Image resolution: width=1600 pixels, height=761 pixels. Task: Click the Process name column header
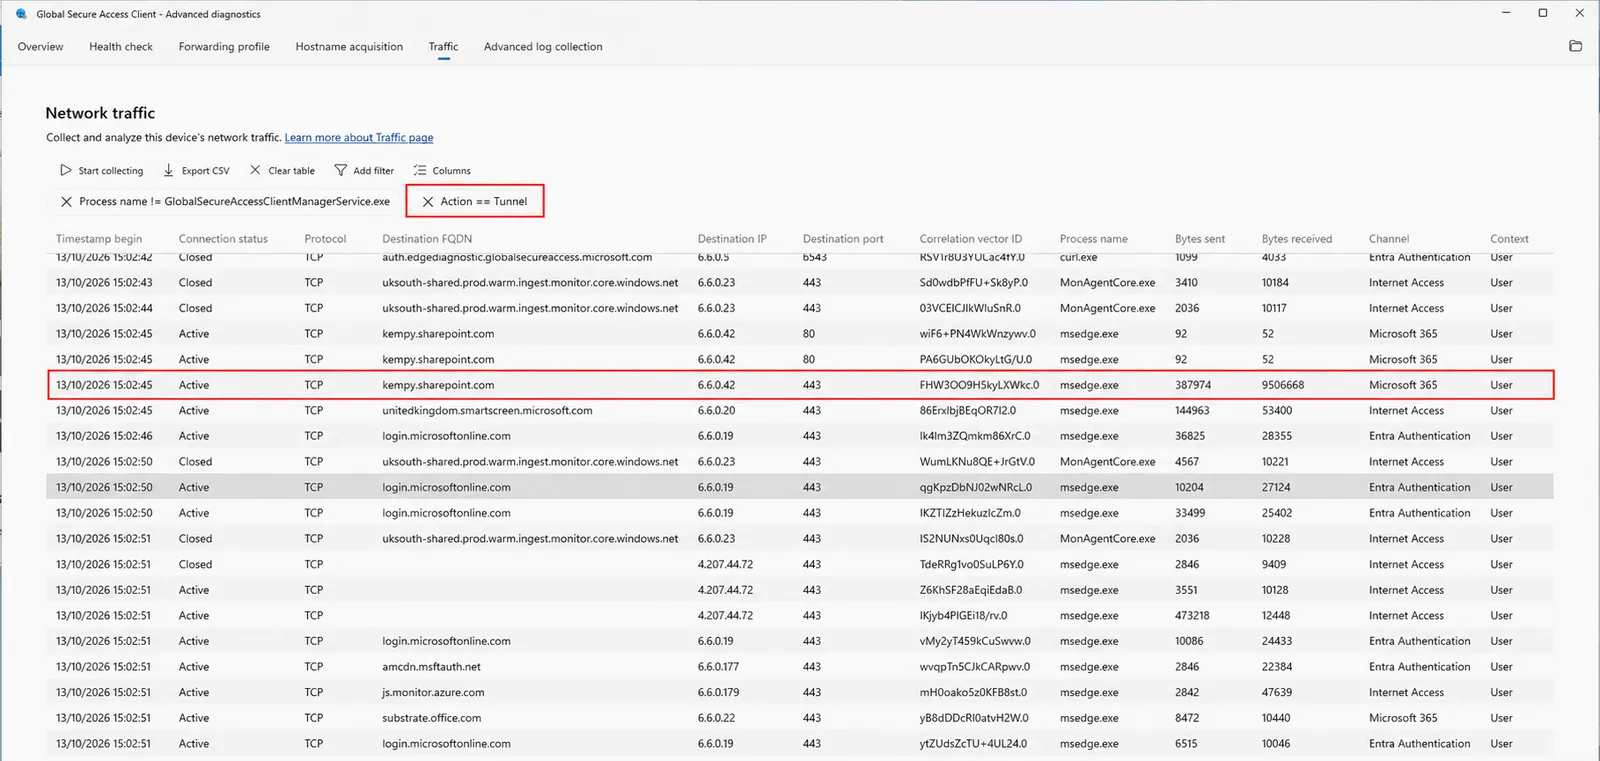(1094, 239)
